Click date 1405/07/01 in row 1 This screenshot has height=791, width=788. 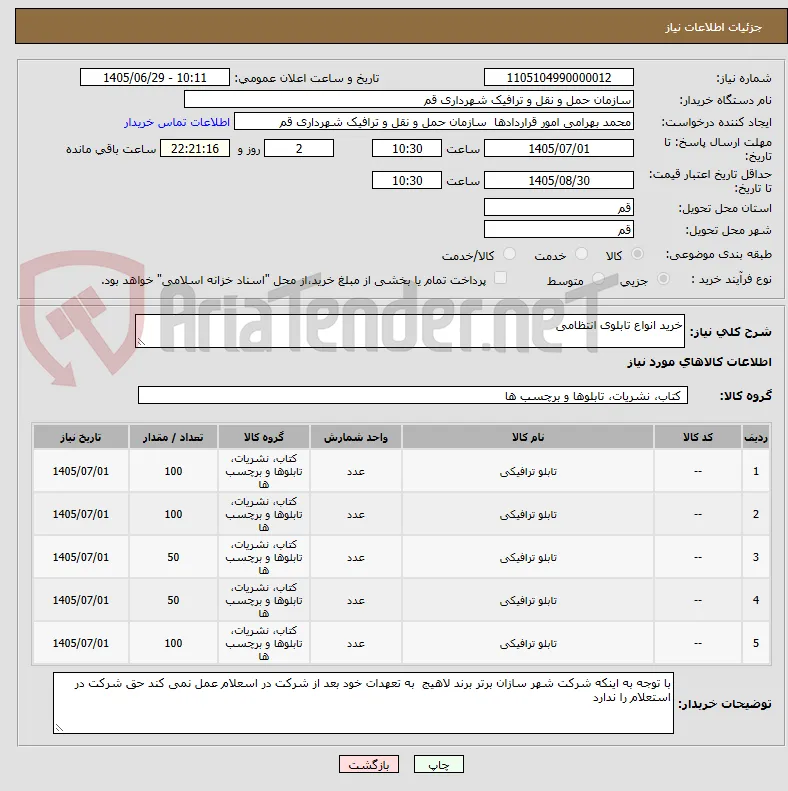81,471
